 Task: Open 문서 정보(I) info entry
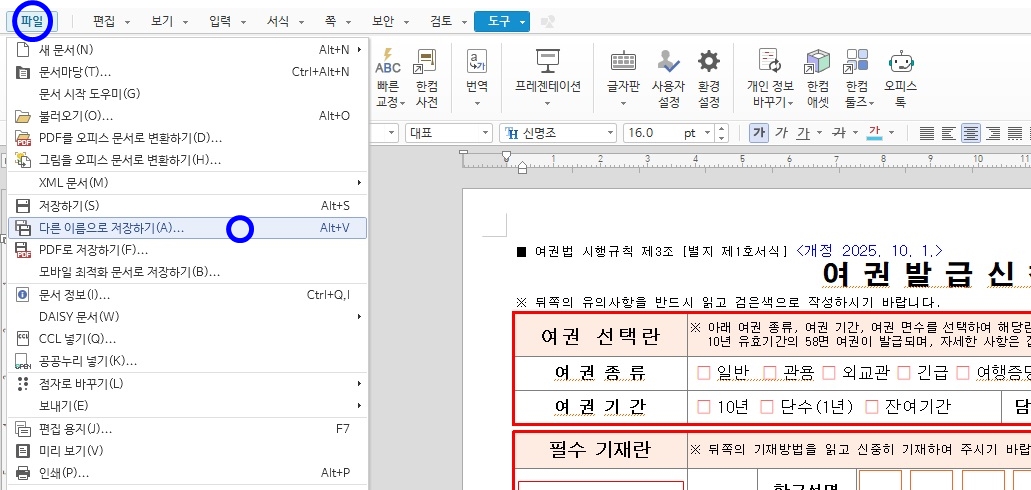coord(187,295)
